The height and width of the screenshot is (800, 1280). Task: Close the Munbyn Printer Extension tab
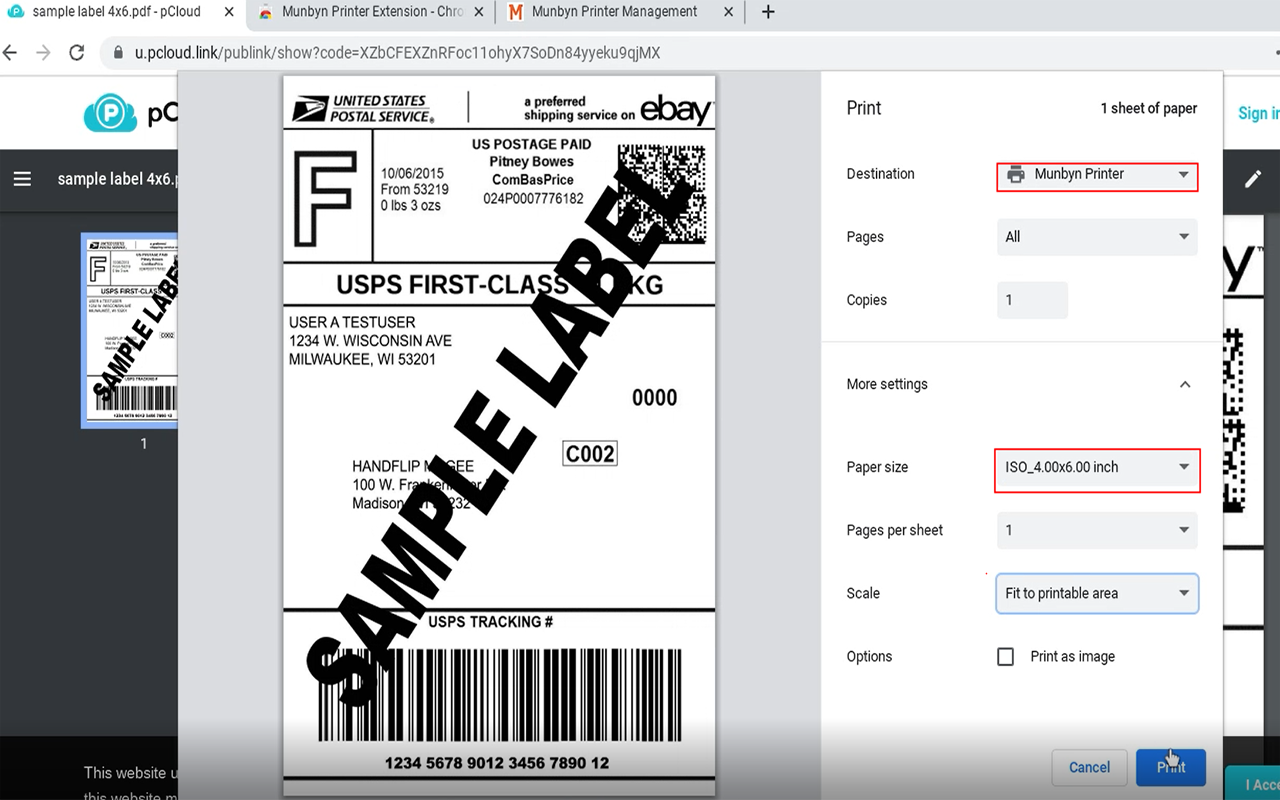click(x=477, y=12)
